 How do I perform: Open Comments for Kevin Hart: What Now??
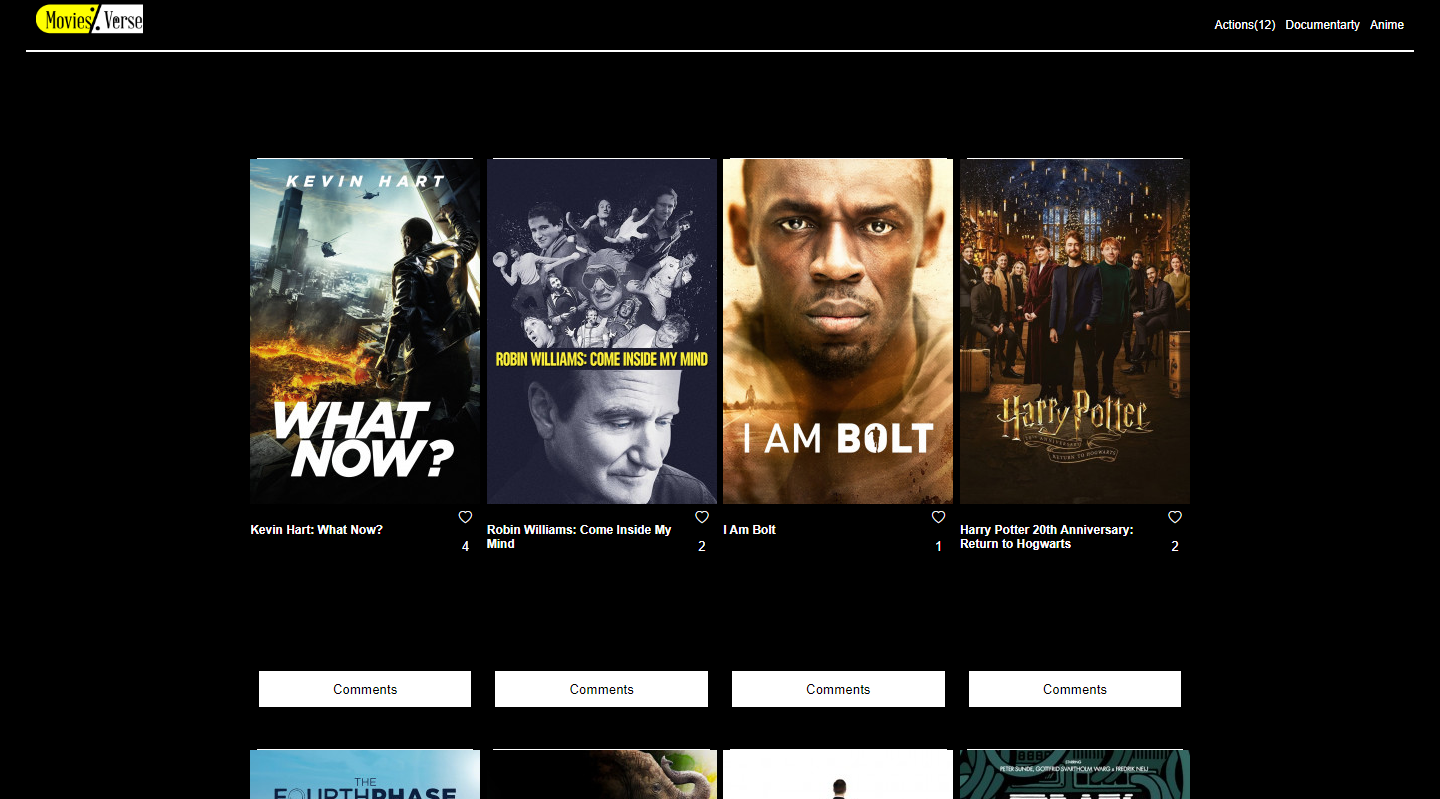pyautogui.click(x=365, y=689)
